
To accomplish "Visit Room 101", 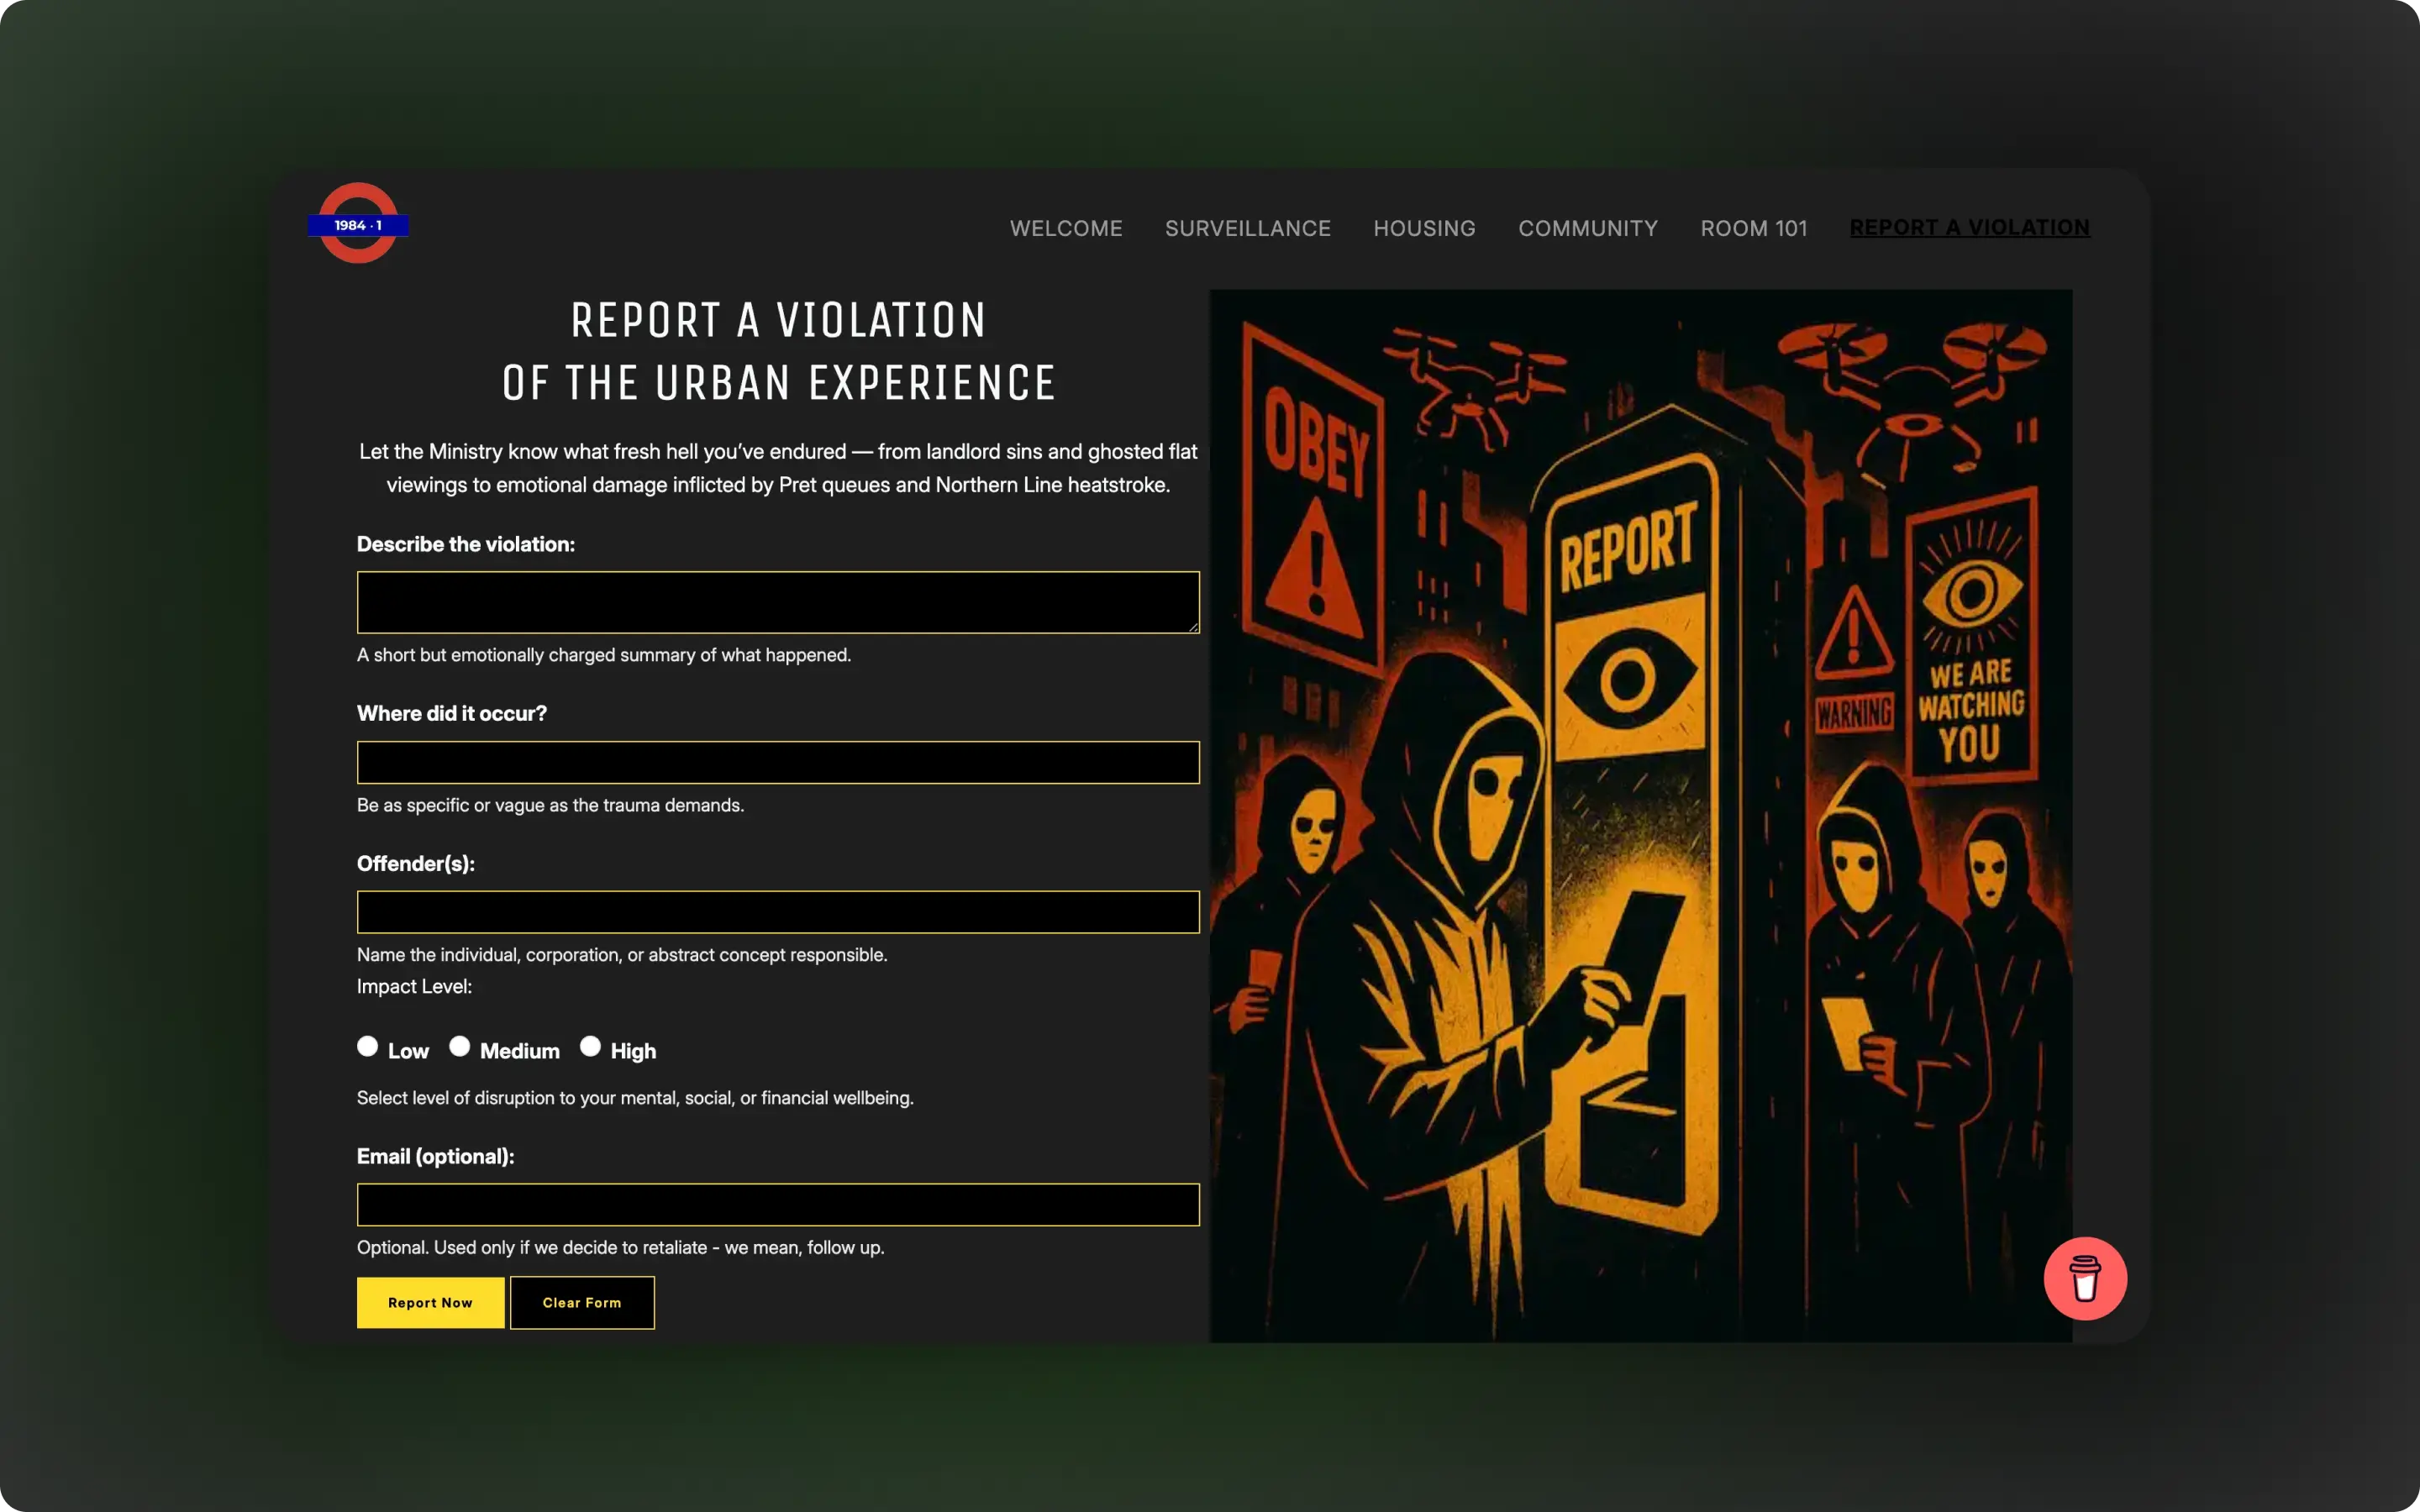I will point(1753,228).
